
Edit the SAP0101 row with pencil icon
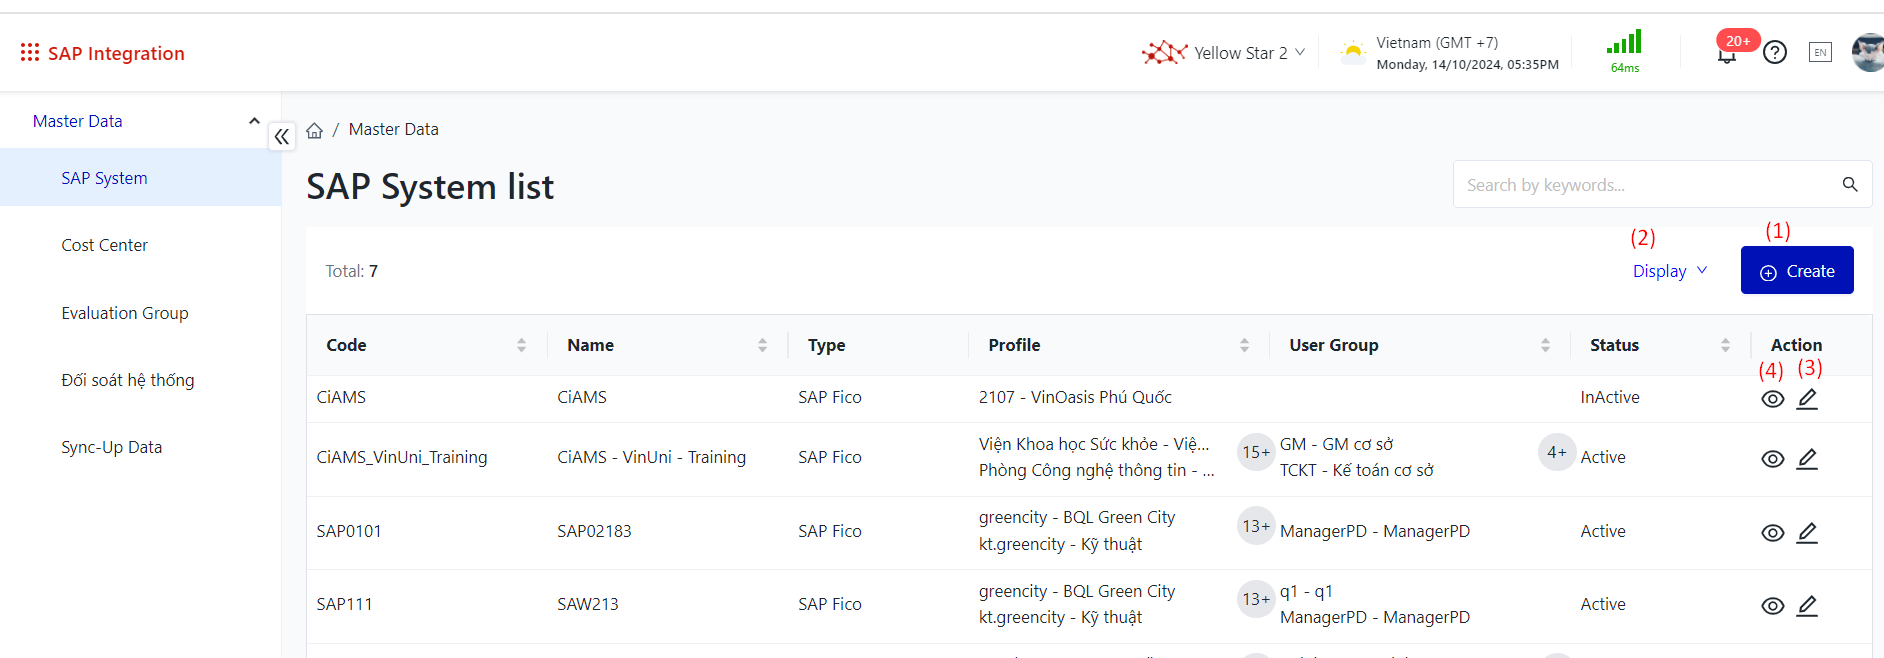click(1806, 533)
